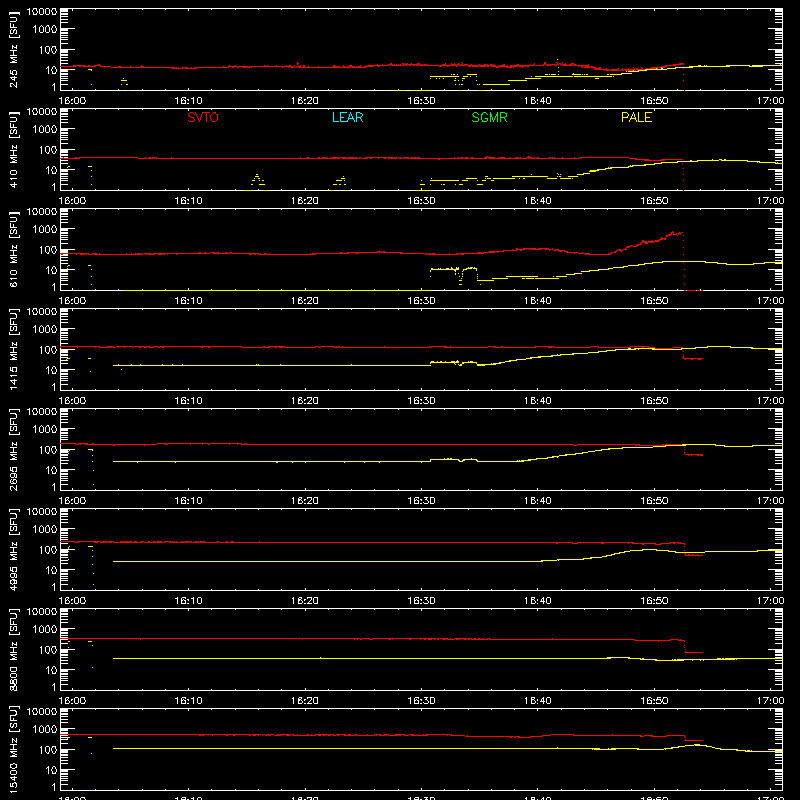
Task: Select the 410 MHz [SFU] axis title
Action: click(x=14, y=150)
